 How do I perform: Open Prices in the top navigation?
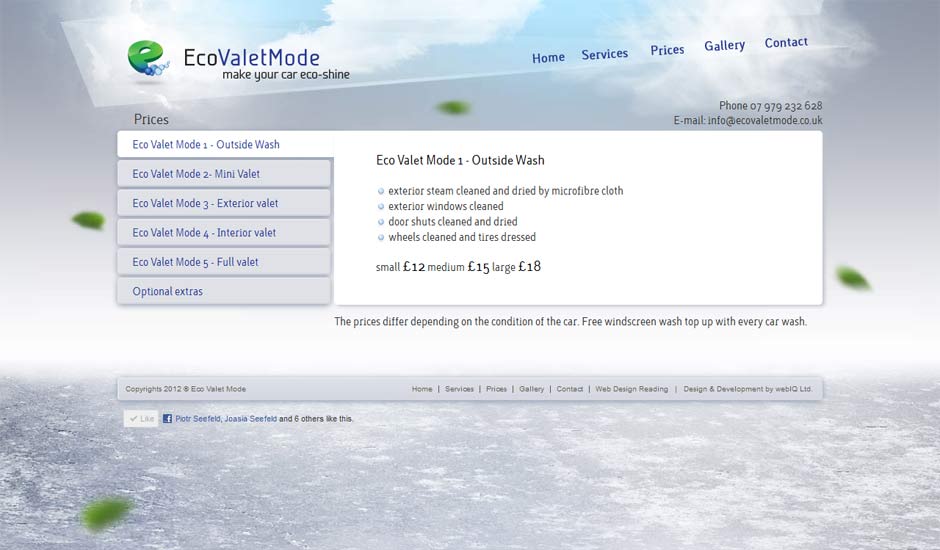click(x=667, y=50)
